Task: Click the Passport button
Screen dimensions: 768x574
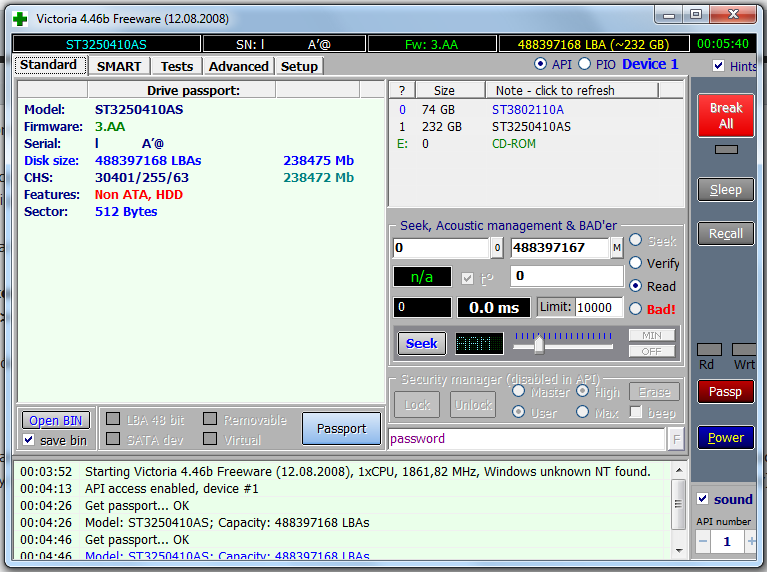Action: 341,429
